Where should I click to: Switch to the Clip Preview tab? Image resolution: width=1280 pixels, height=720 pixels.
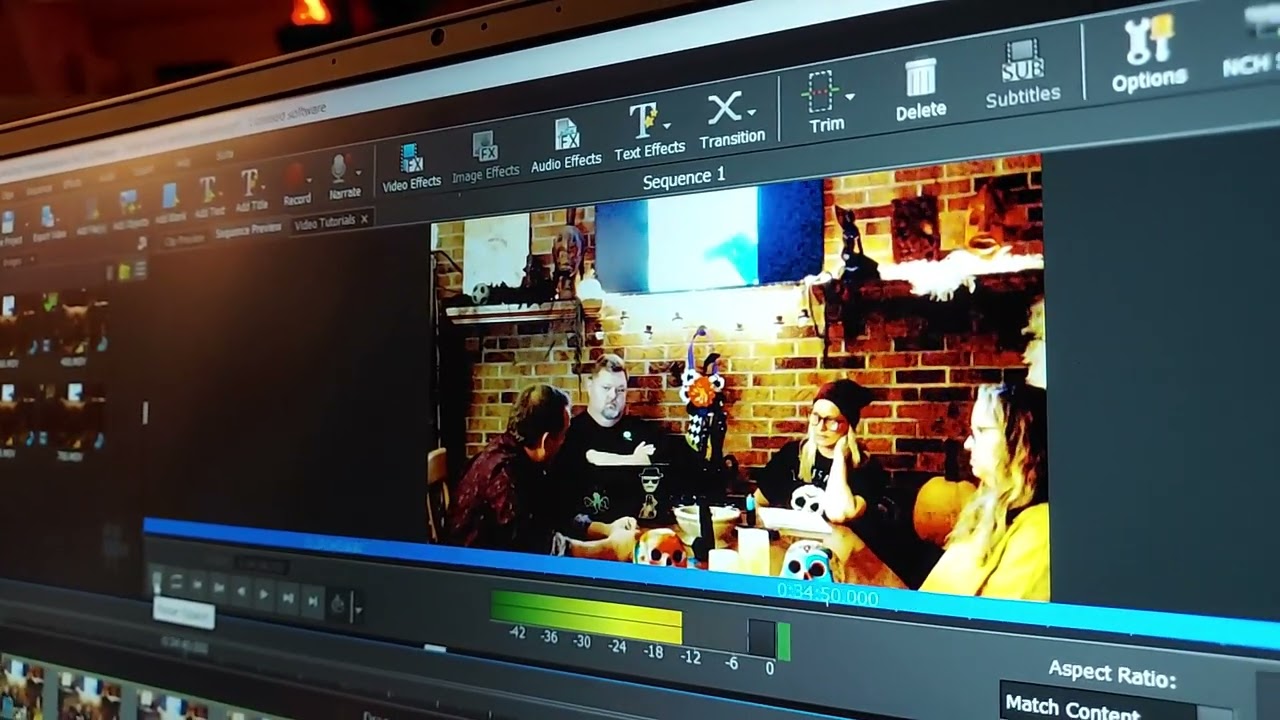tap(184, 238)
